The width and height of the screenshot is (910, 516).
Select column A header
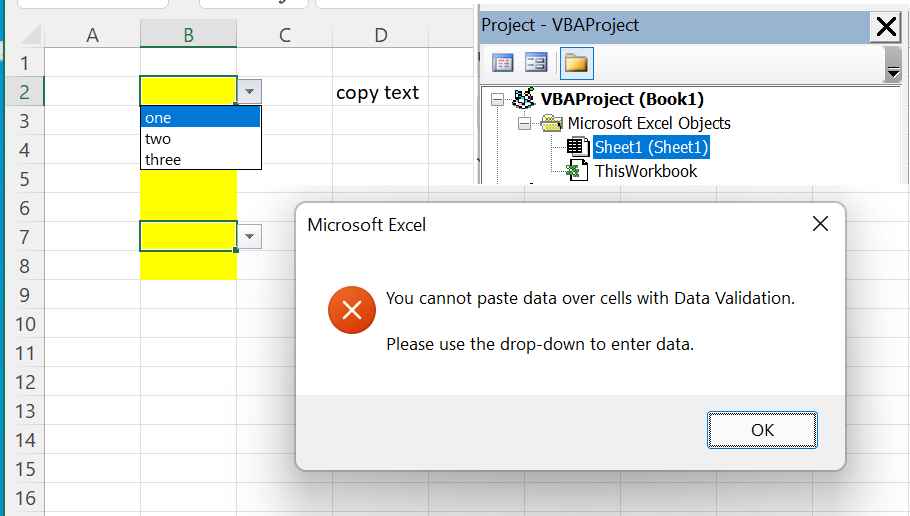[92, 35]
